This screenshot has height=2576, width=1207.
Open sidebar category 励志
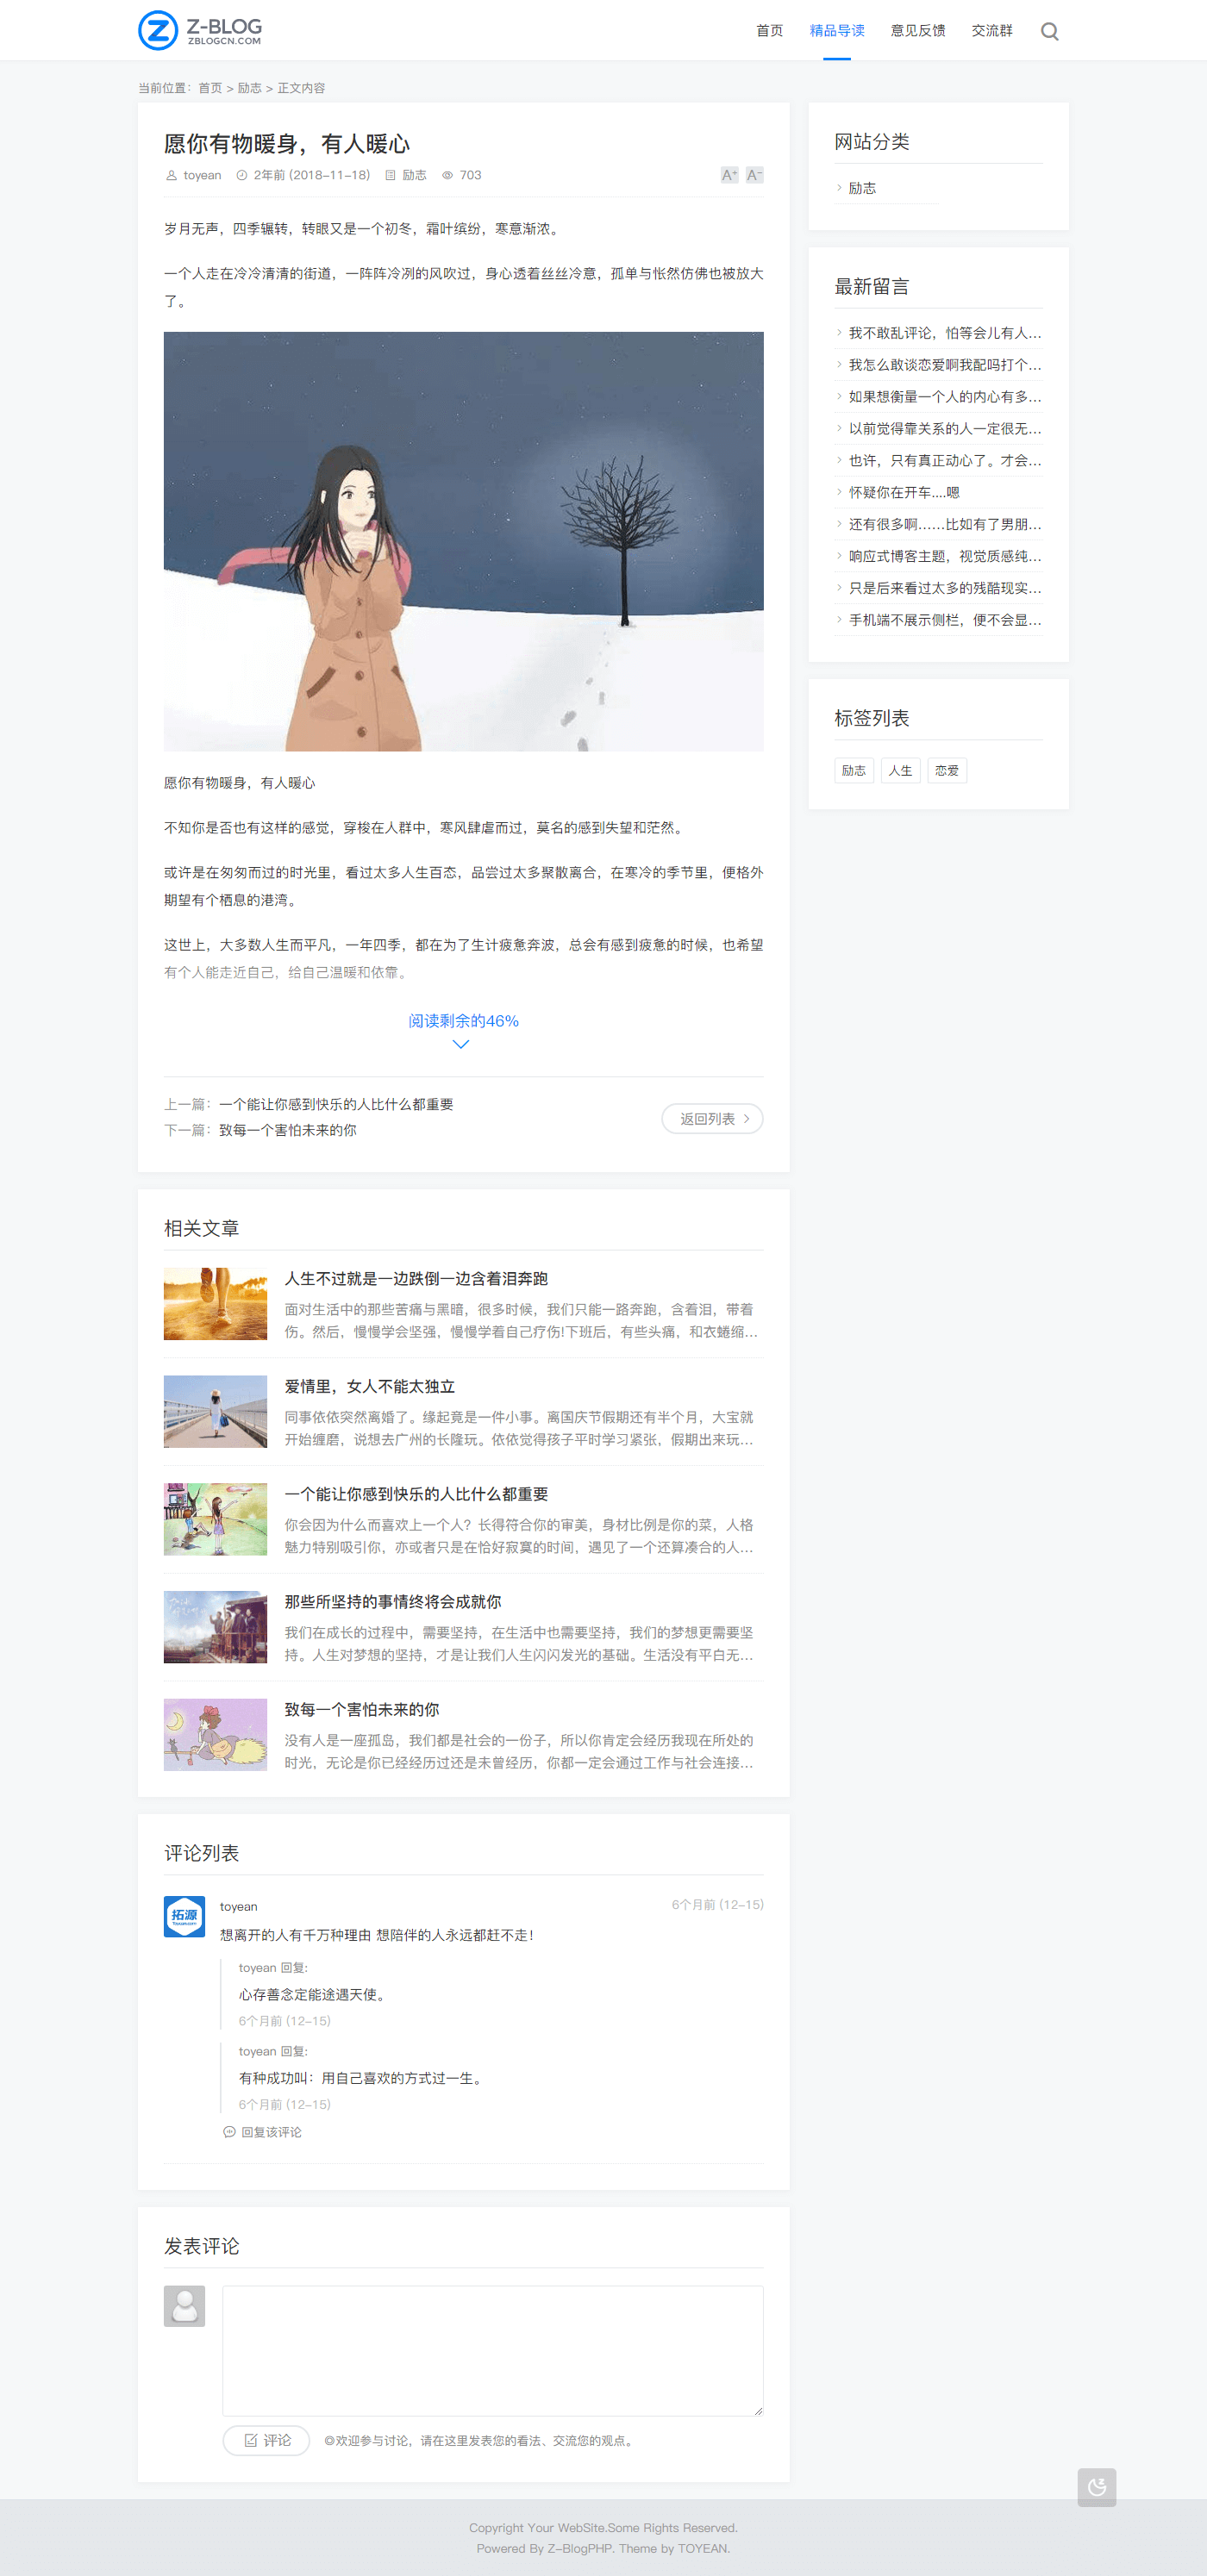862,188
